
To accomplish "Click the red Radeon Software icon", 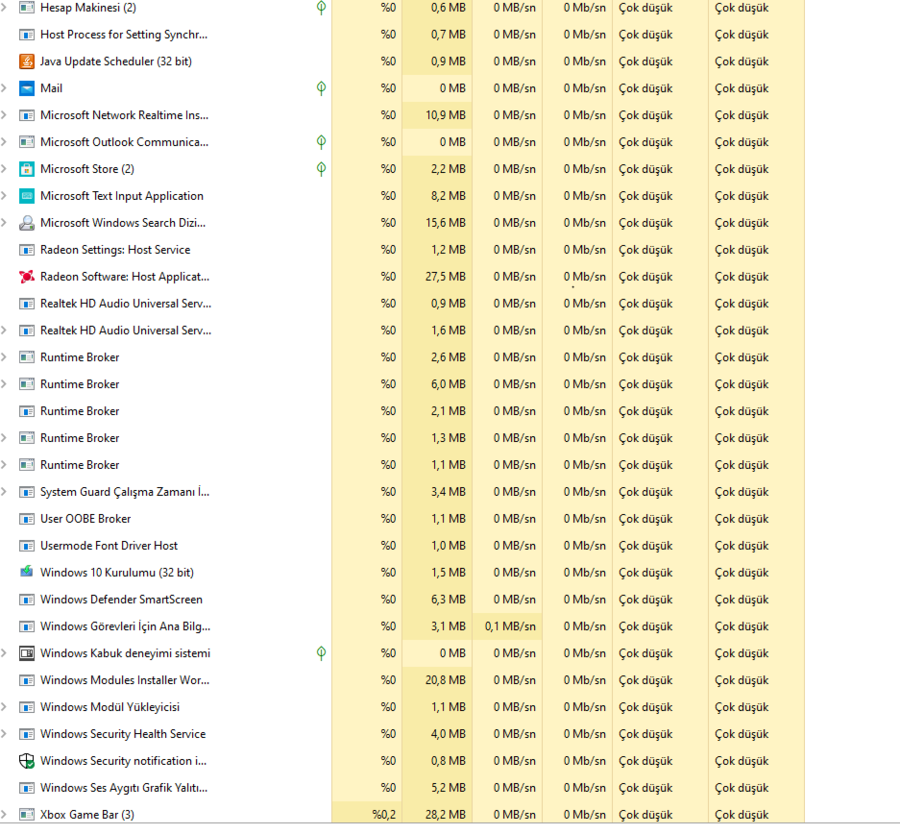I will click(26, 277).
